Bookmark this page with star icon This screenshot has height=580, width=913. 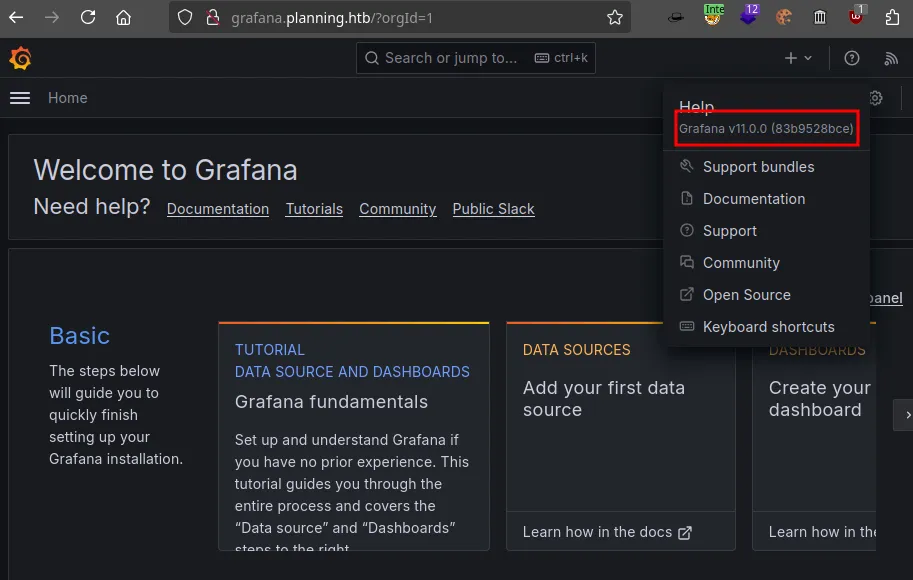click(x=615, y=17)
